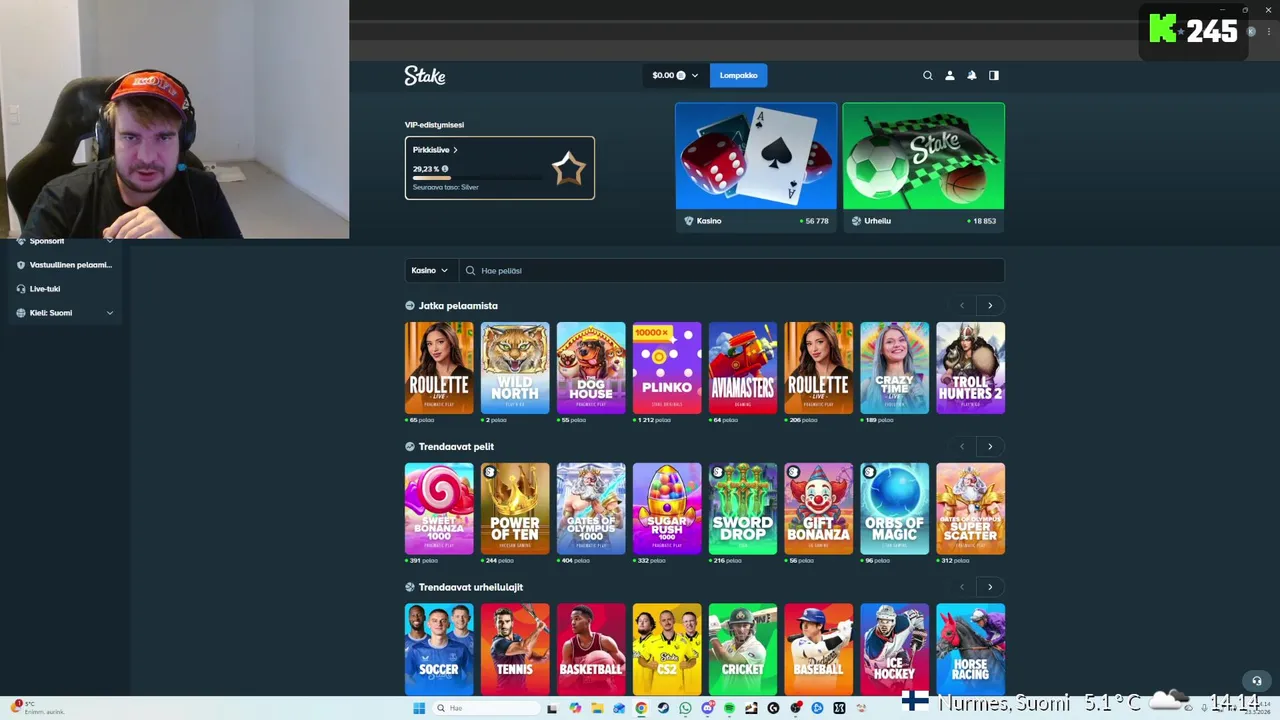This screenshot has width=1280, height=720.
Task: Click the Hae pelissä search field
Action: coord(732,270)
